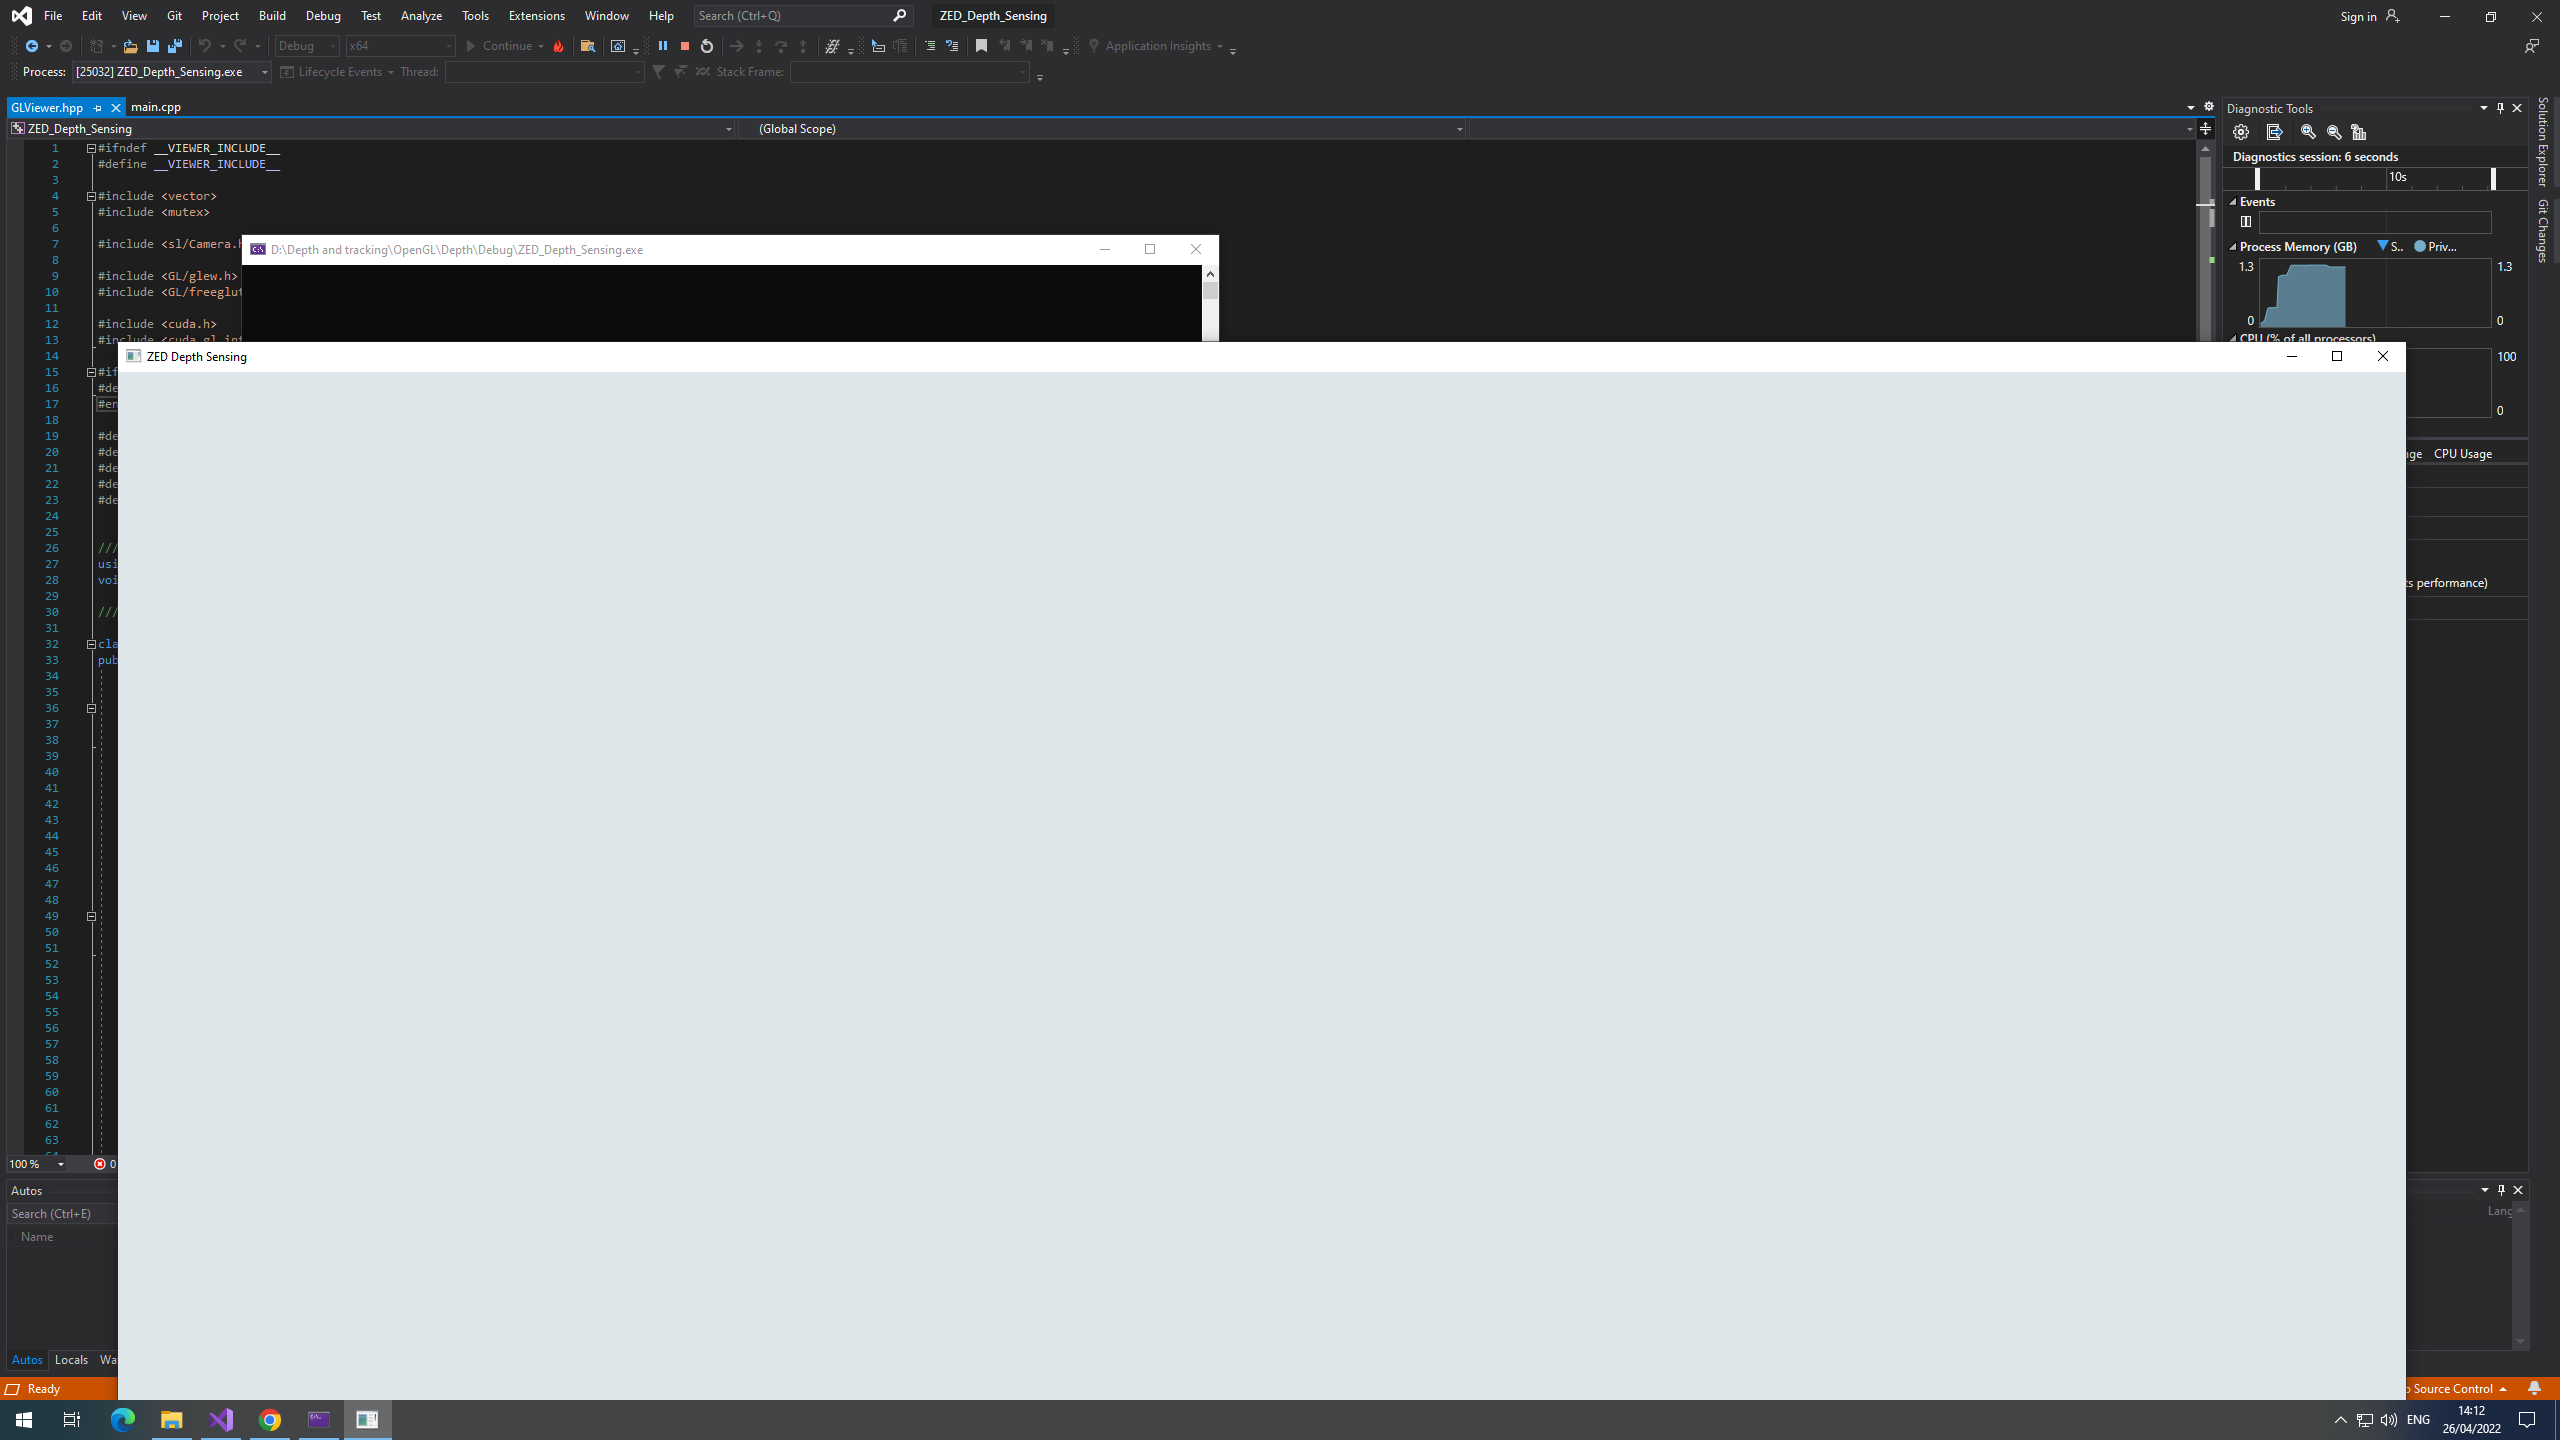Click Sign in link
Screen dimensions: 2560x1440
coord(2358,16)
